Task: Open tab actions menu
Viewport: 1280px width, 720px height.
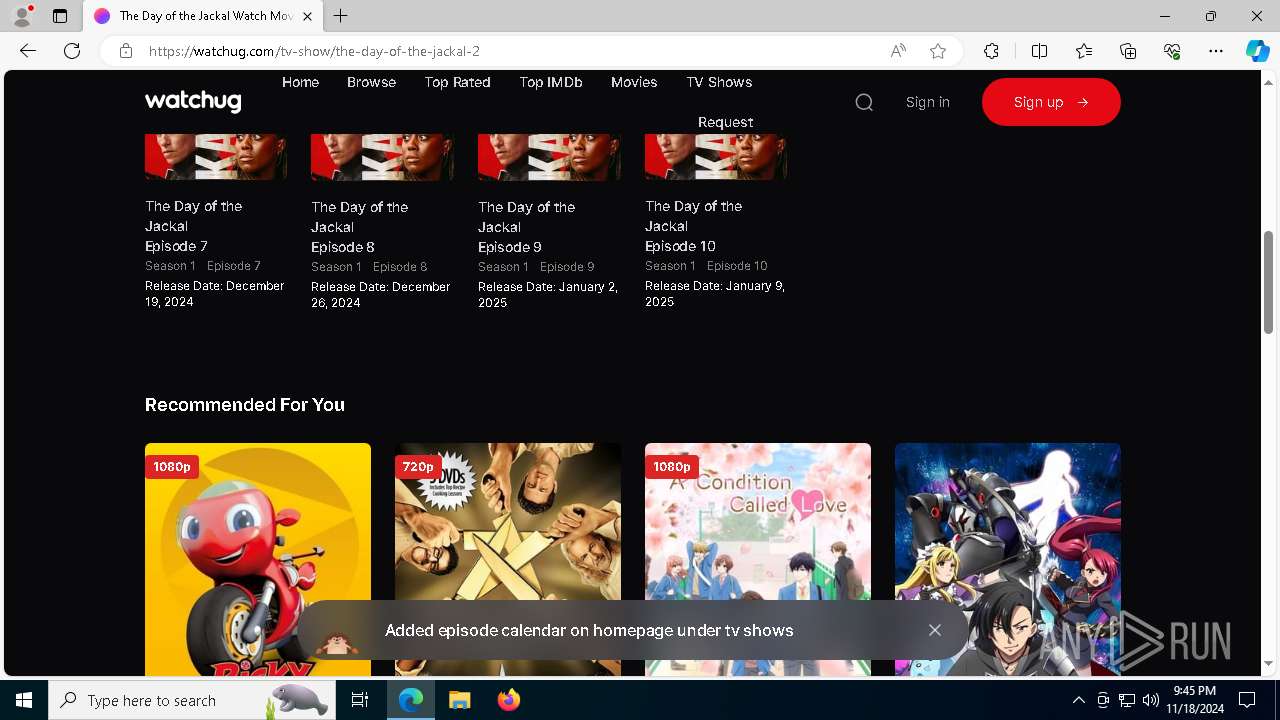Action: pyautogui.click(x=60, y=16)
